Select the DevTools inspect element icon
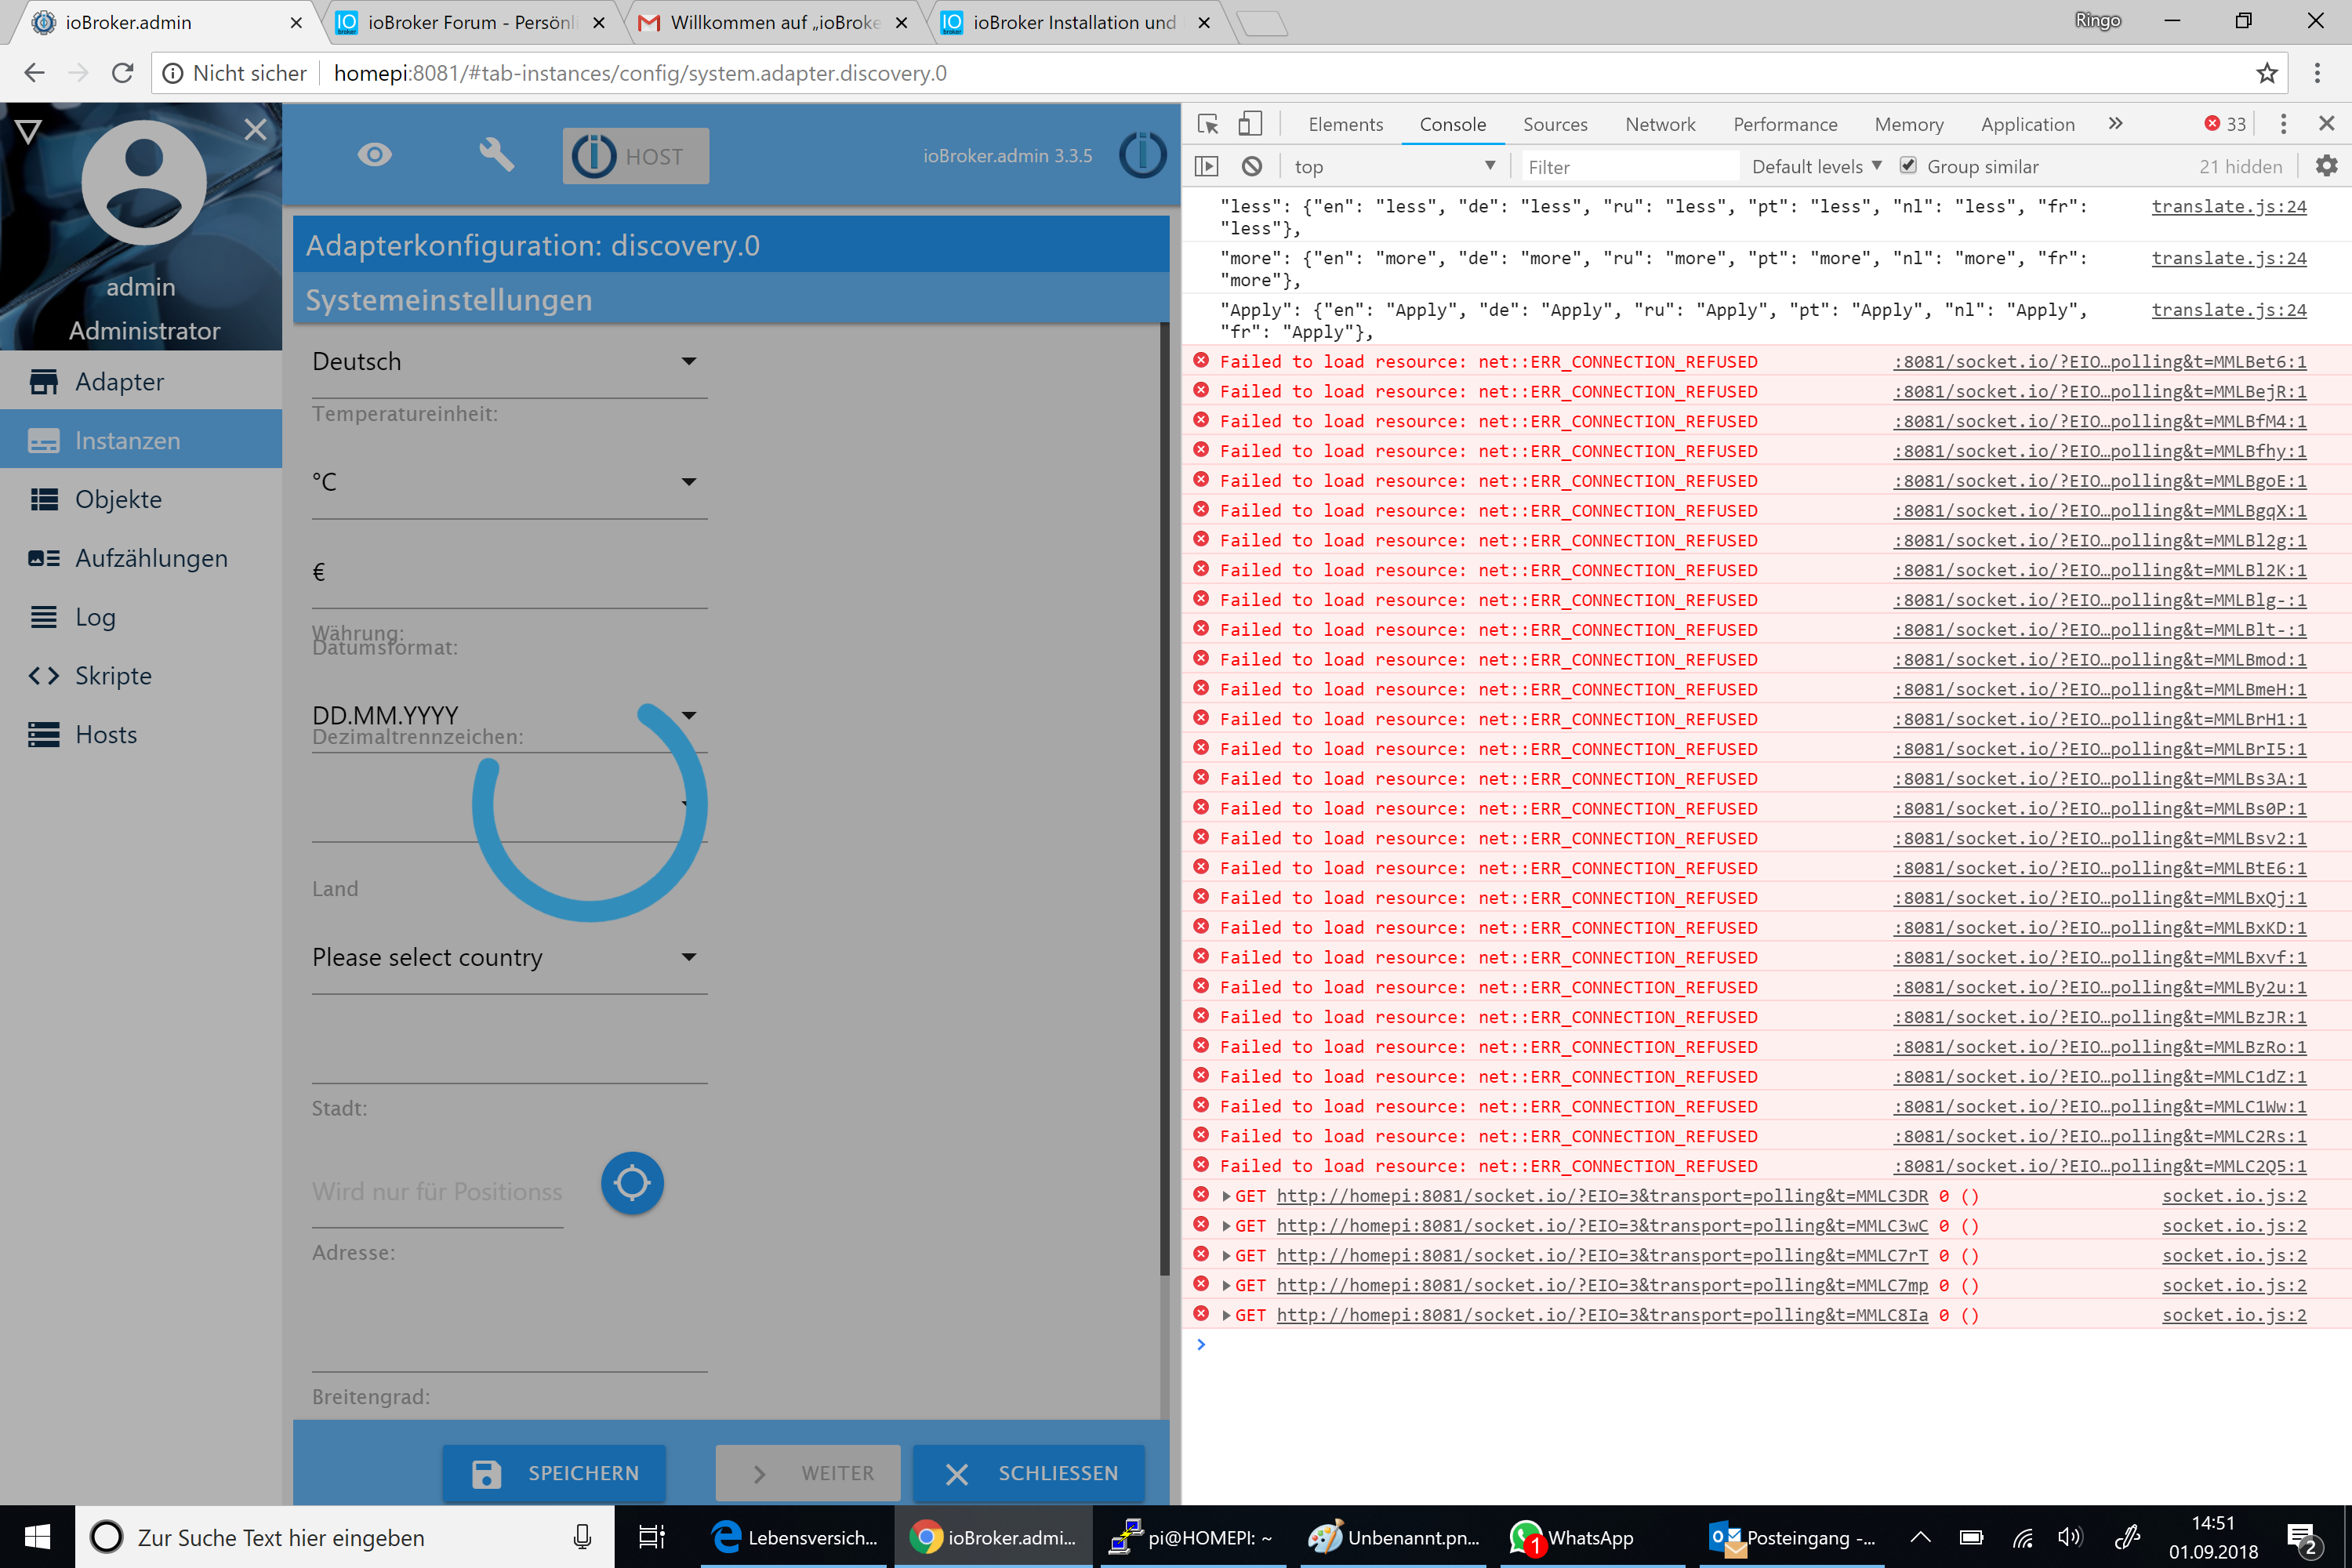 (1207, 124)
